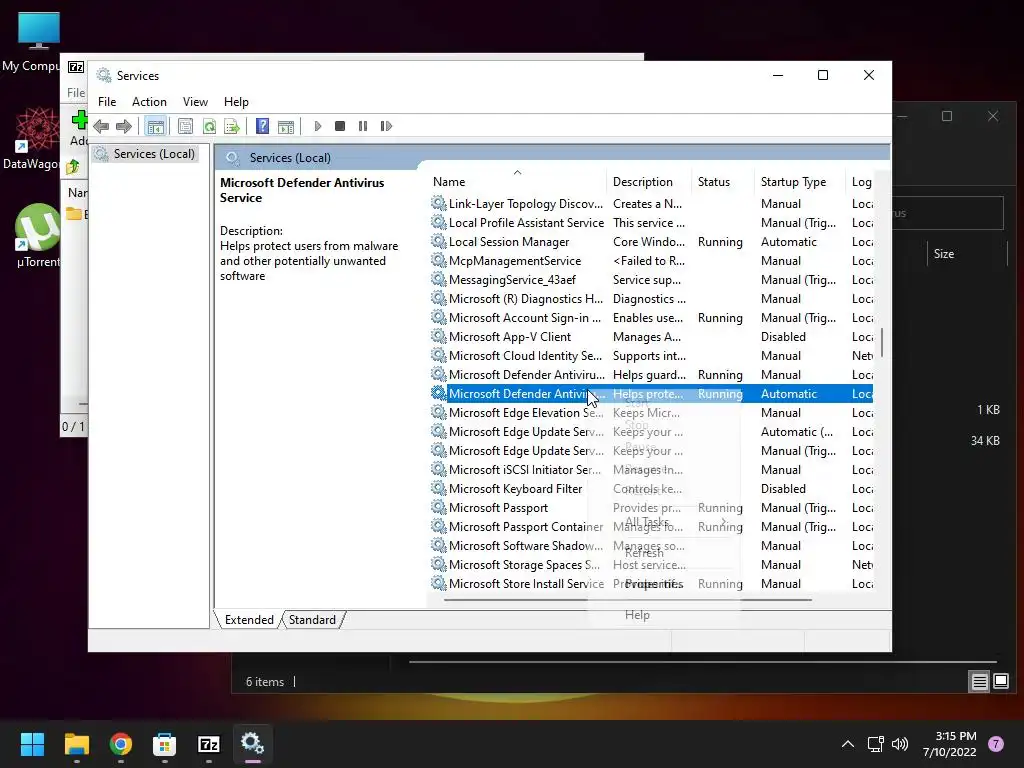Select Microsoft iSCSI Initiator Service row

[x=652, y=470]
